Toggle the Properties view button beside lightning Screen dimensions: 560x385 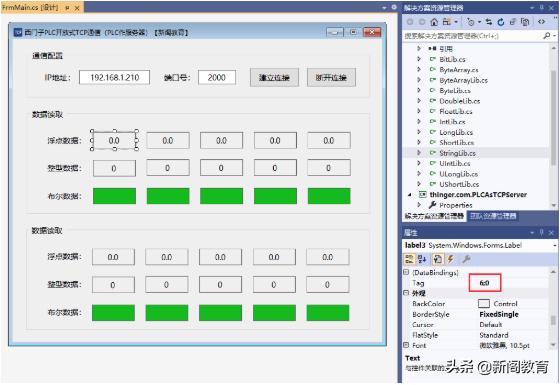438,259
